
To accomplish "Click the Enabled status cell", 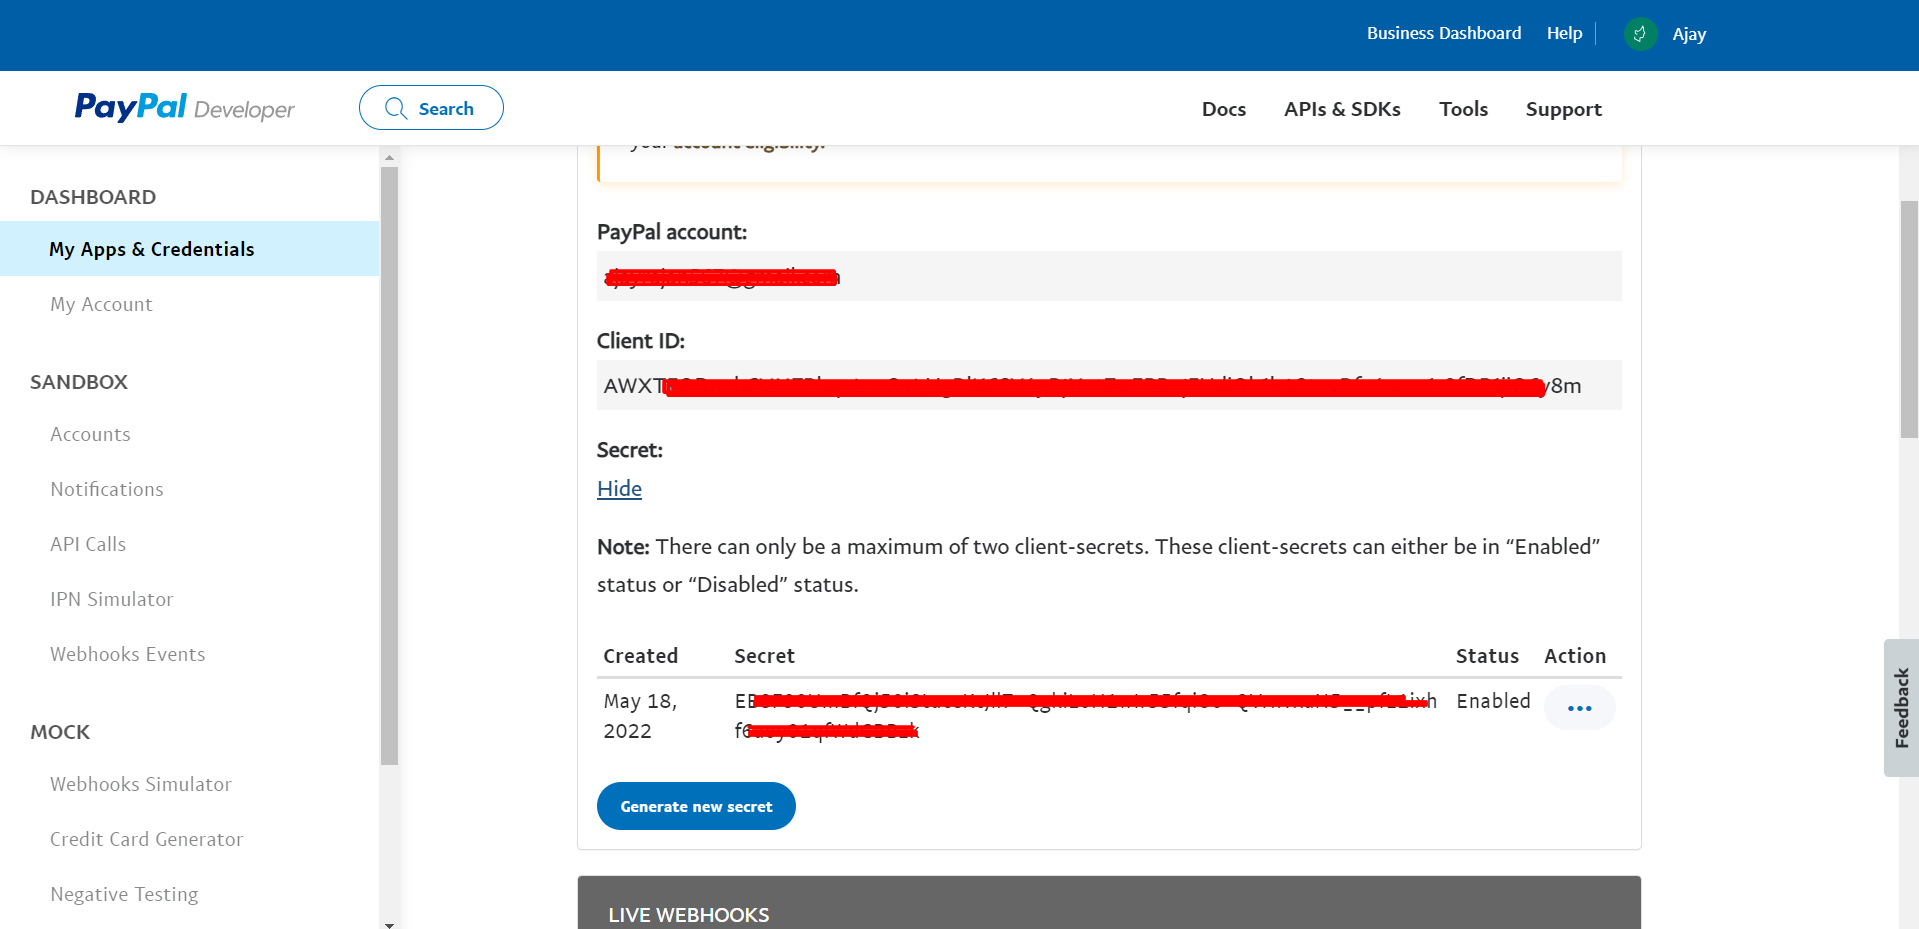I will coord(1493,701).
